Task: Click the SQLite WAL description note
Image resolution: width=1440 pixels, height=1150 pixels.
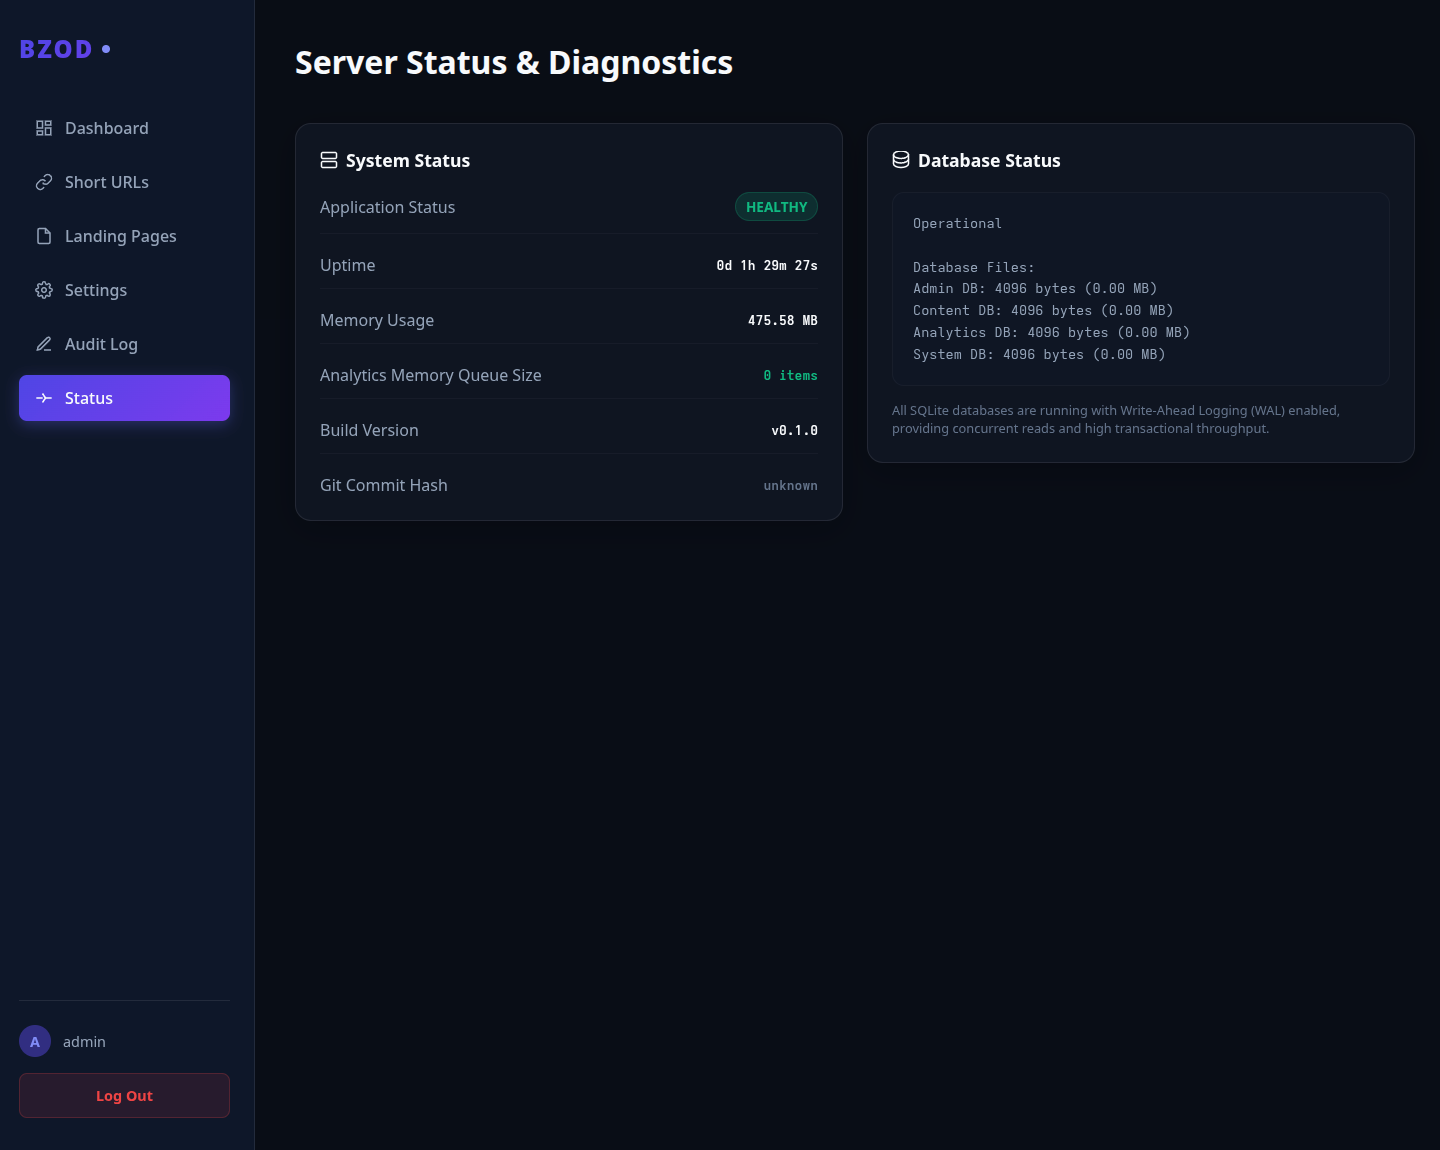Action: point(1116,419)
